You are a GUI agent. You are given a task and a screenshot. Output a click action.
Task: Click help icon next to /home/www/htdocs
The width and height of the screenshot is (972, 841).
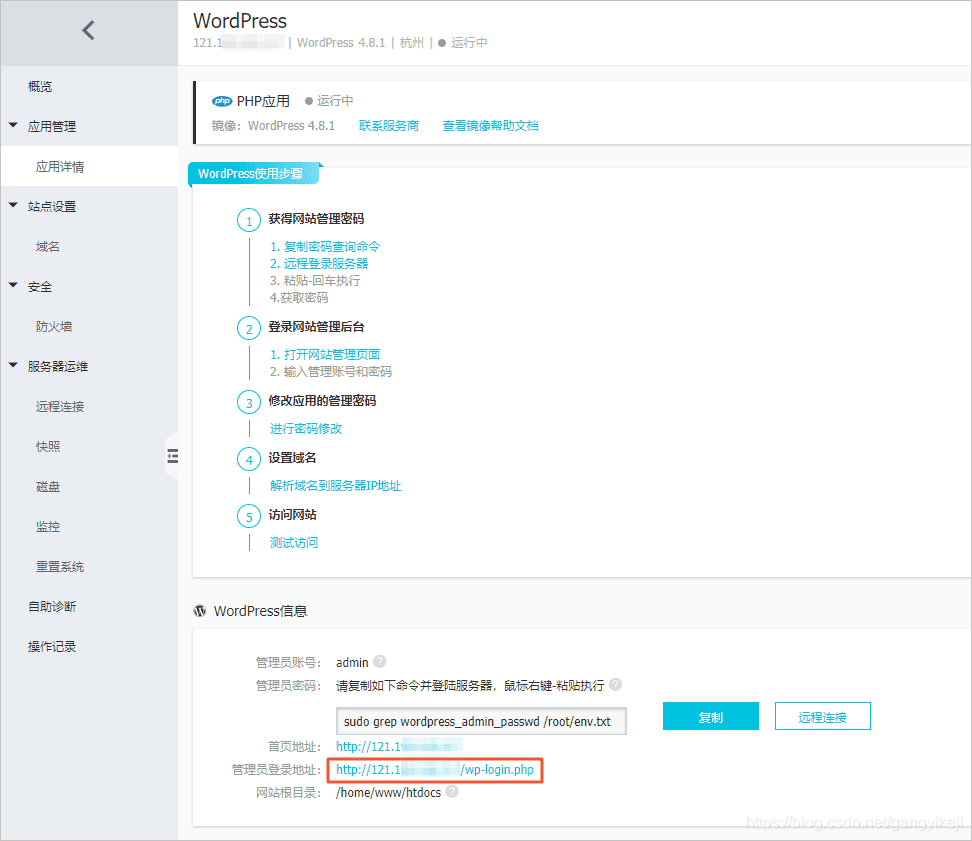point(452,791)
